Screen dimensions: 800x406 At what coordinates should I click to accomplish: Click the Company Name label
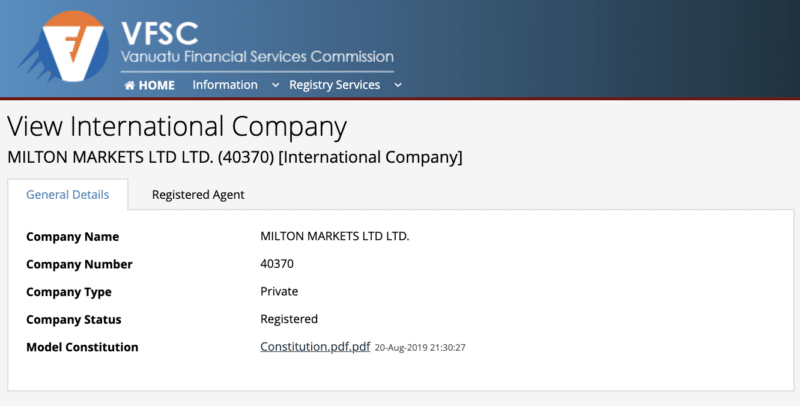click(72, 237)
